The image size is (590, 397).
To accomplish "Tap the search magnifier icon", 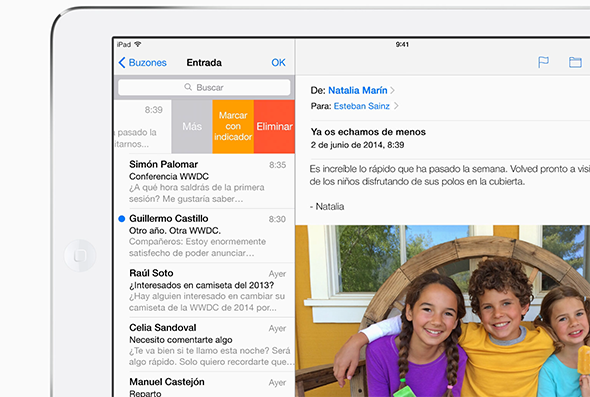I will click(x=188, y=87).
